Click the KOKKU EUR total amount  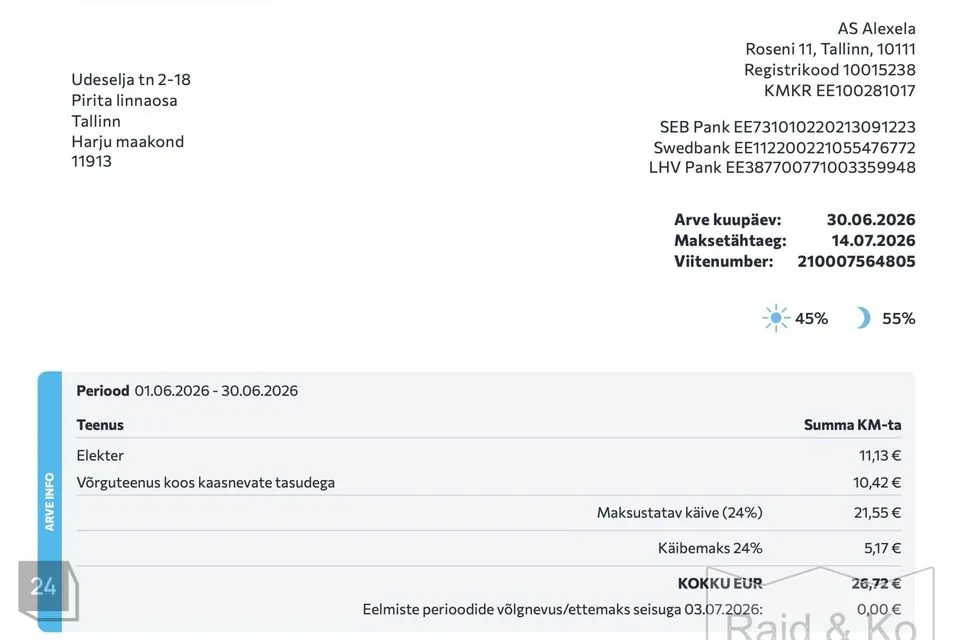click(876, 584)
